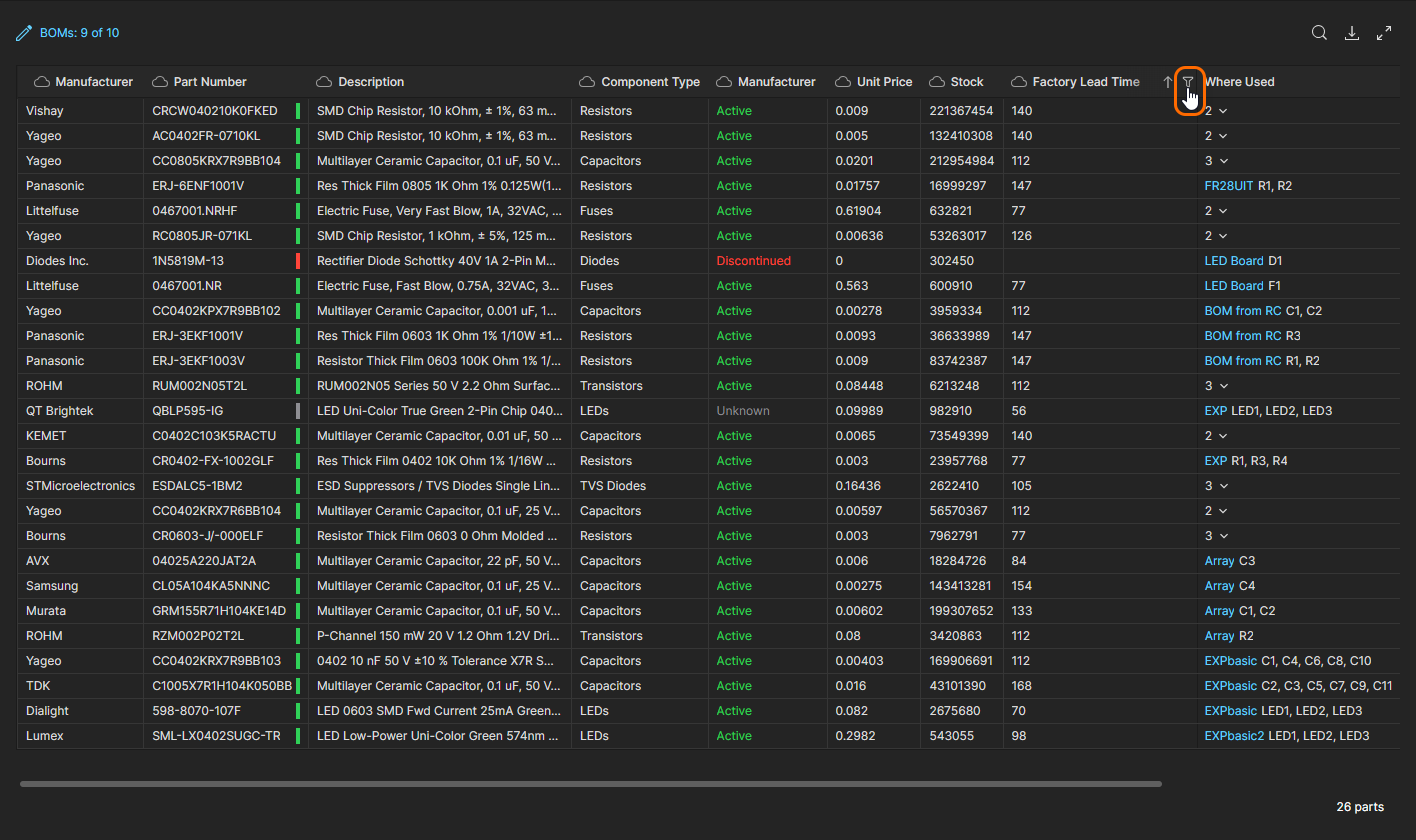Click the P-Channel 150 mW description cell
Image resolution: width=1416 pixels, height=840 pixels.
pos(439,636)
